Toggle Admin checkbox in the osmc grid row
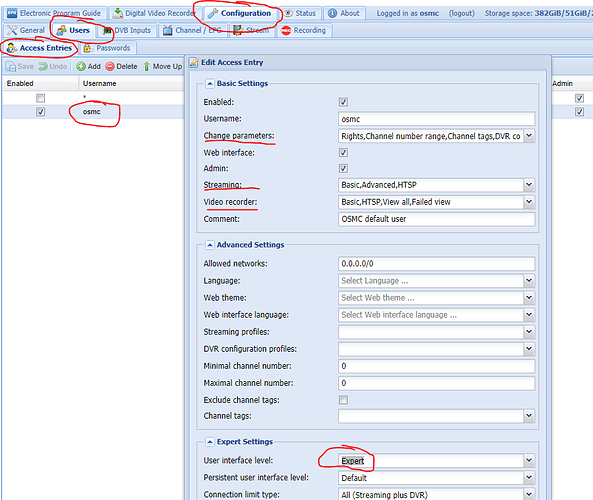The image size is (593, 500). [579, 112]
